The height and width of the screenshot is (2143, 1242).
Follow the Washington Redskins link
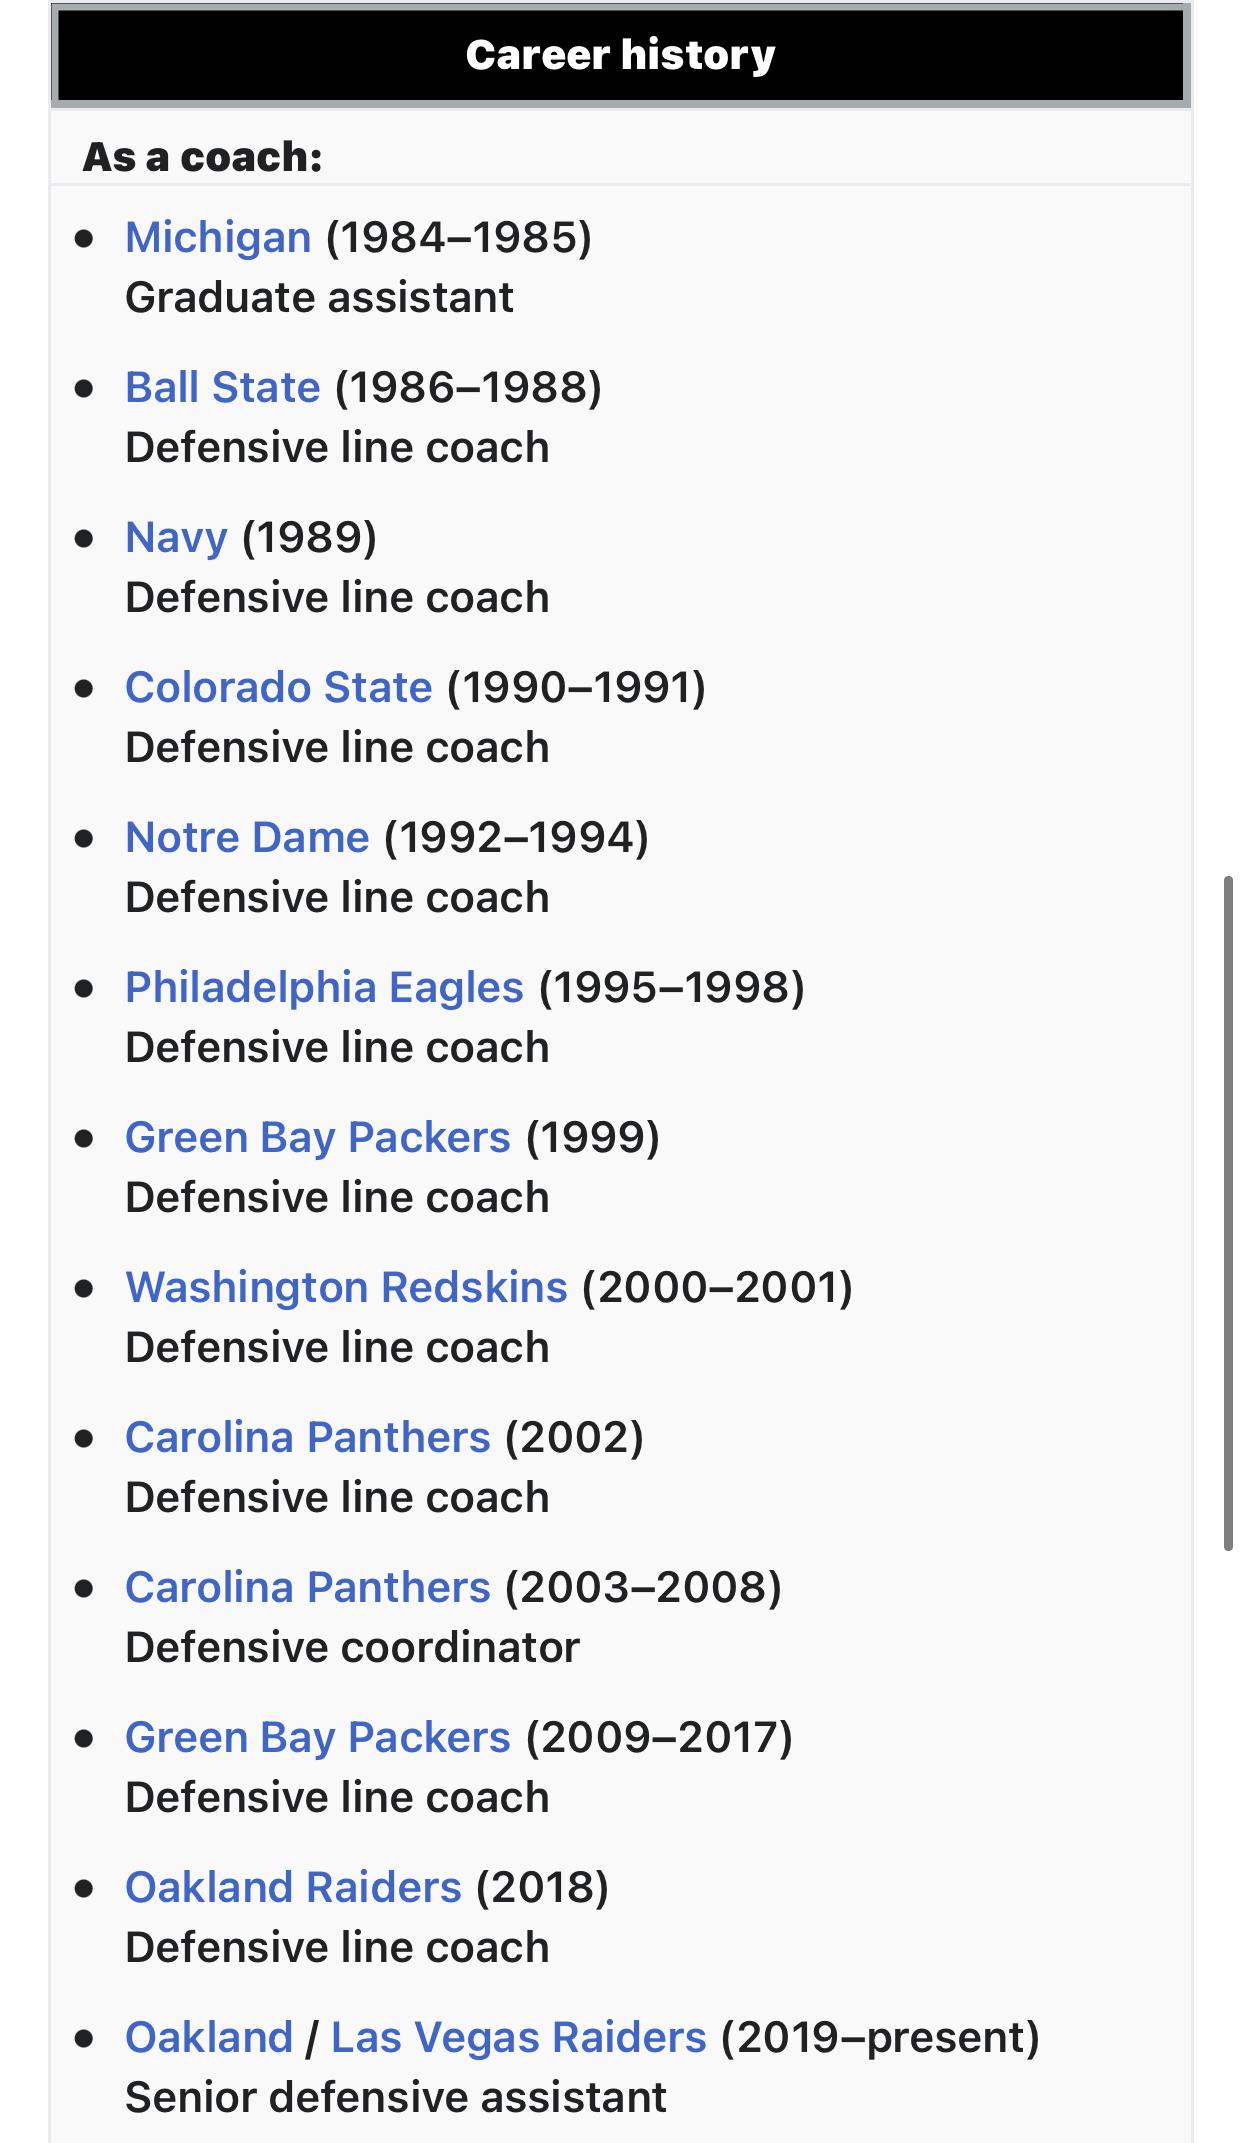coord(347,1288)
